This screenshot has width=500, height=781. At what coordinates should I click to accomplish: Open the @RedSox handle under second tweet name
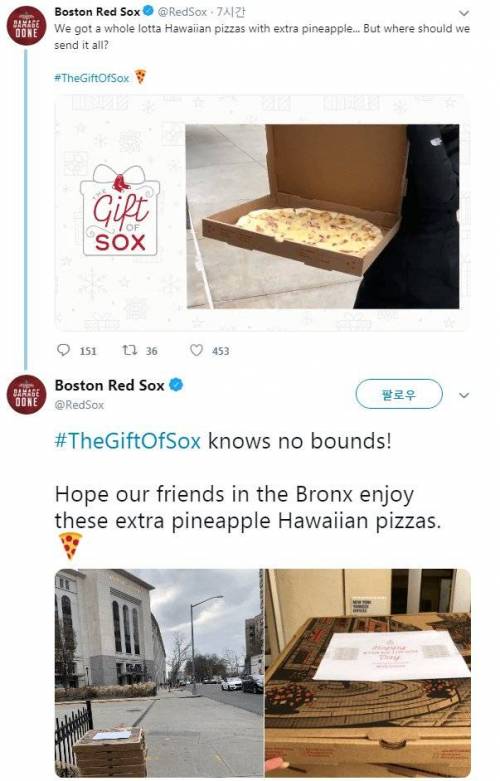tap(79, 405)
